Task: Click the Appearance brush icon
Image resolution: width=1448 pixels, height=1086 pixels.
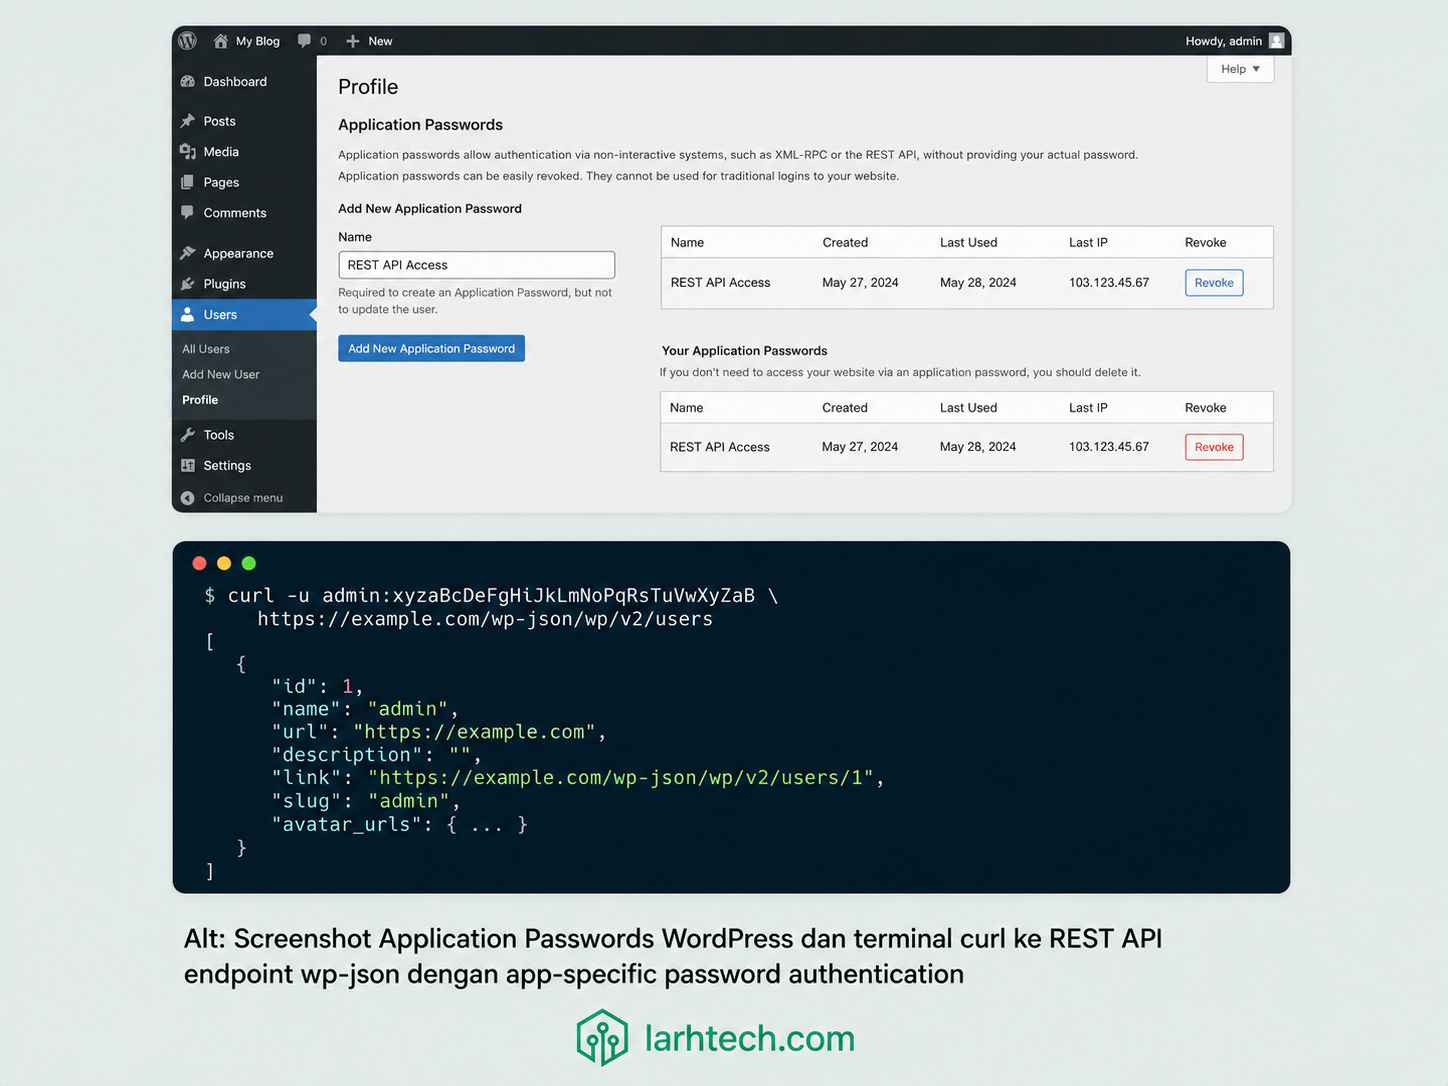Action: click(187, 253)
